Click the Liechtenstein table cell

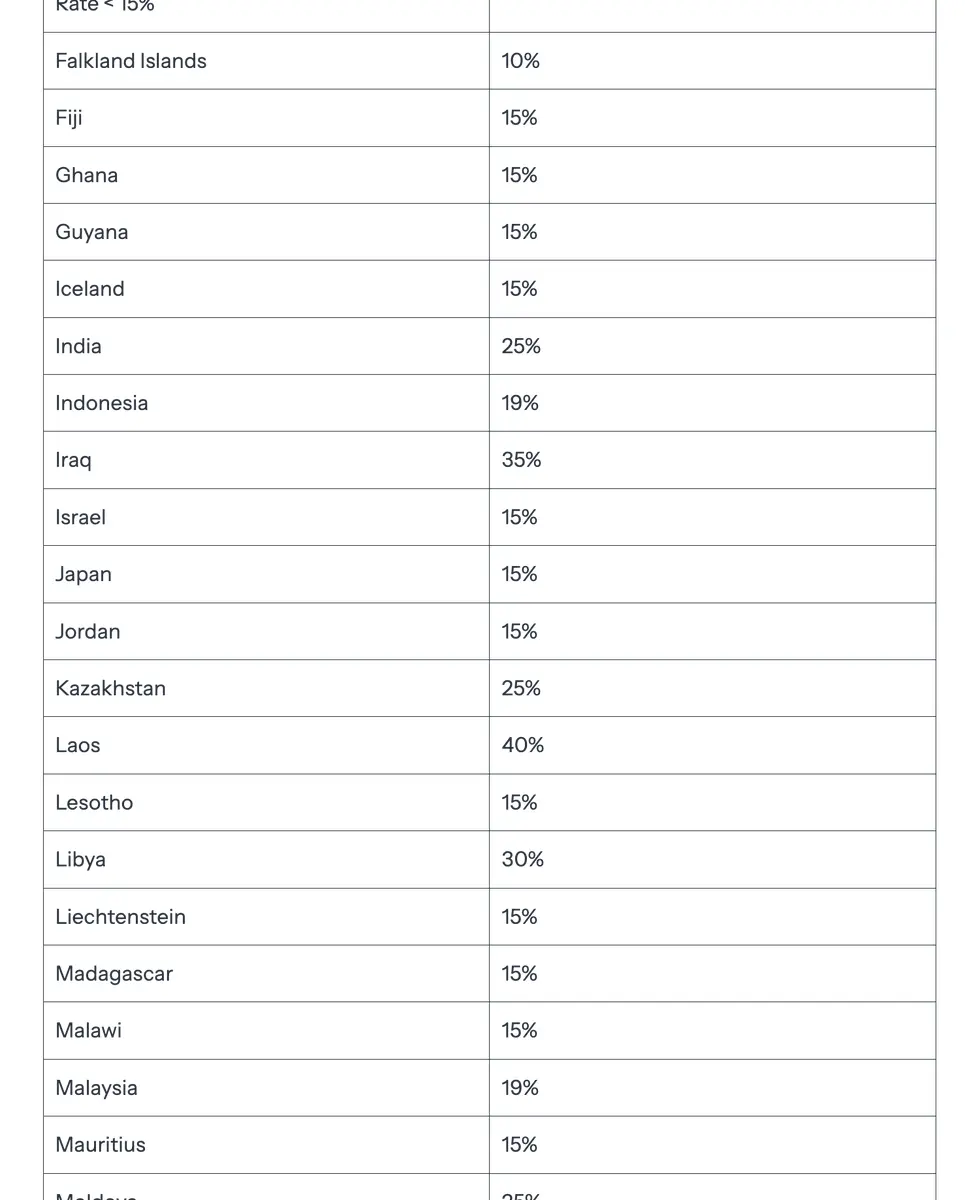click(x=266, y=917)
